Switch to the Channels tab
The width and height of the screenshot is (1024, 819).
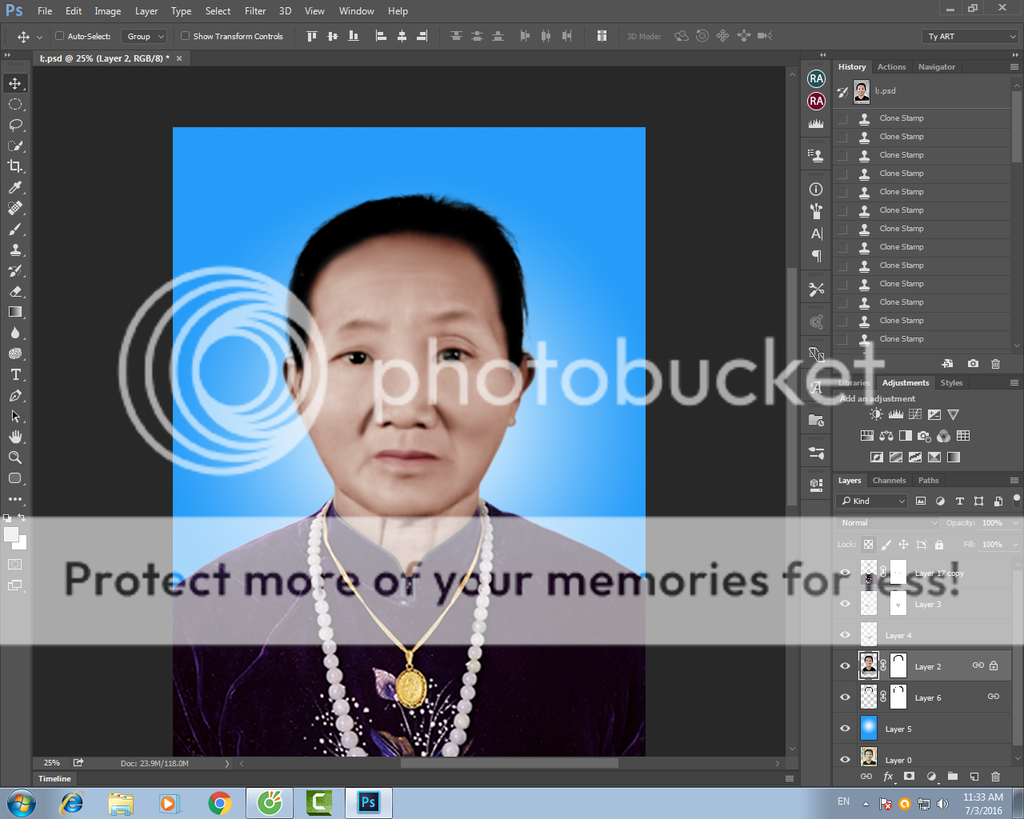(889, 480)
